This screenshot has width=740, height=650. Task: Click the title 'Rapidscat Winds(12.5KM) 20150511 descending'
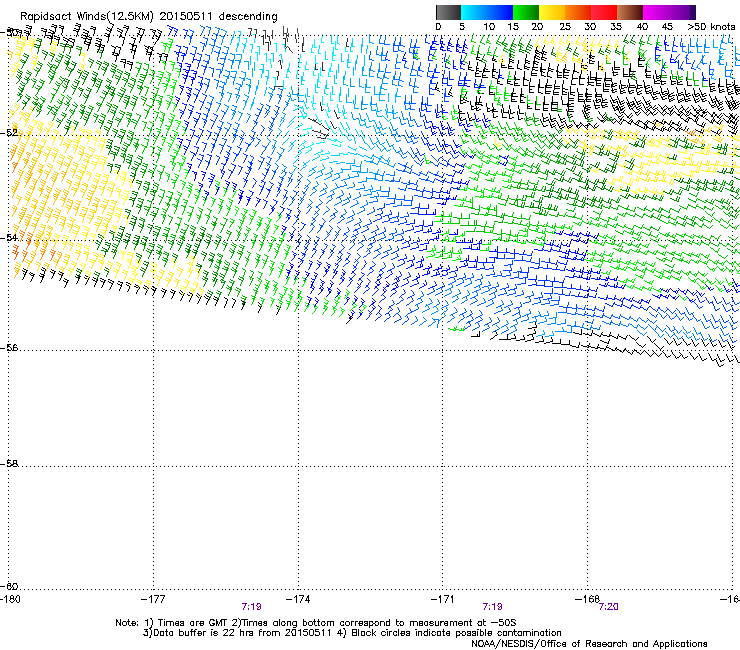click(149, 17)
